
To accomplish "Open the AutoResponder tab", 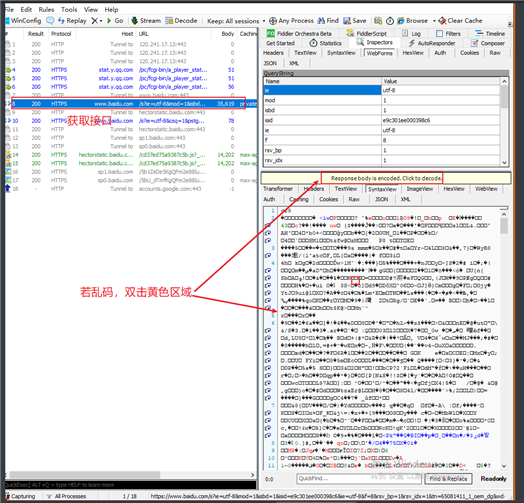I will pos(432,43).
